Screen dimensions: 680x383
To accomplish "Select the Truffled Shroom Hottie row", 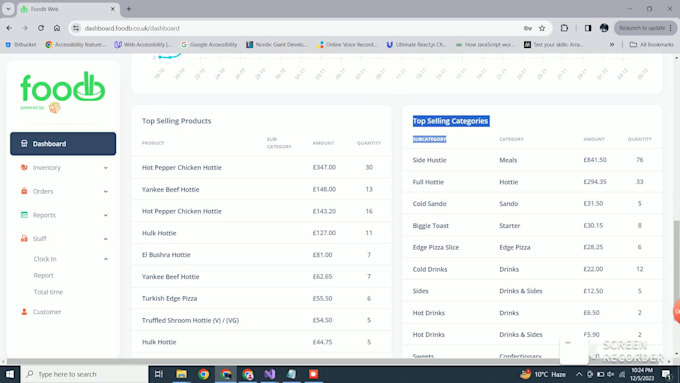I will (262, 320).
